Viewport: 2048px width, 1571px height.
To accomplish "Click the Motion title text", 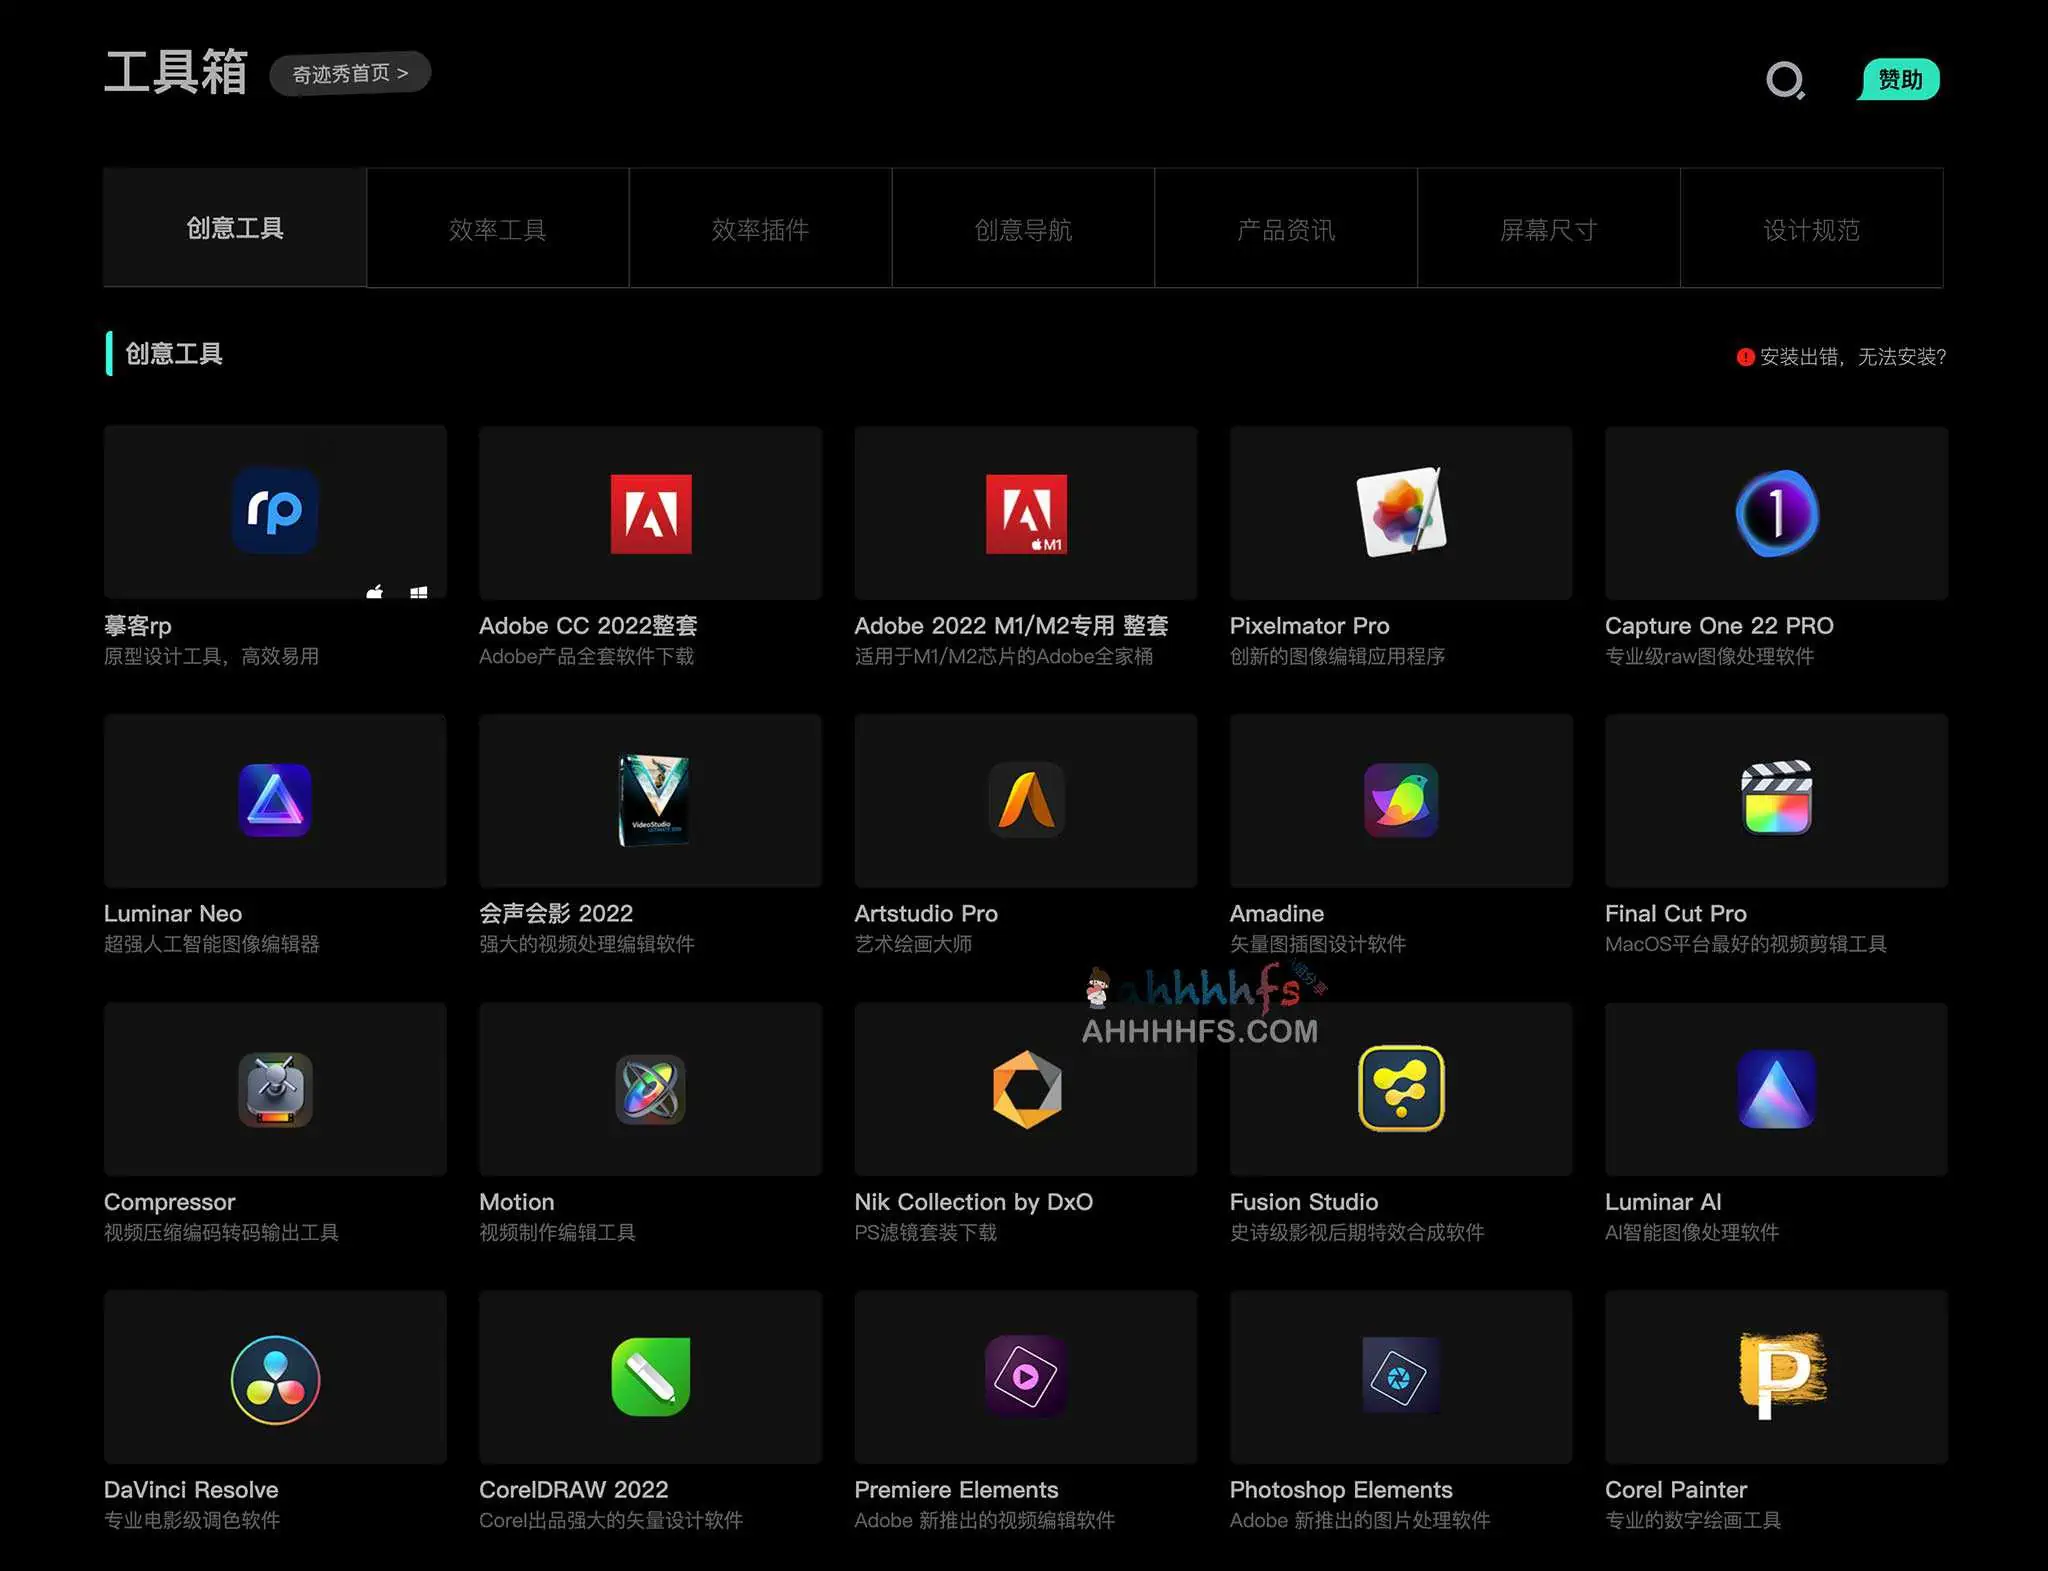I will click(516, 1202).
